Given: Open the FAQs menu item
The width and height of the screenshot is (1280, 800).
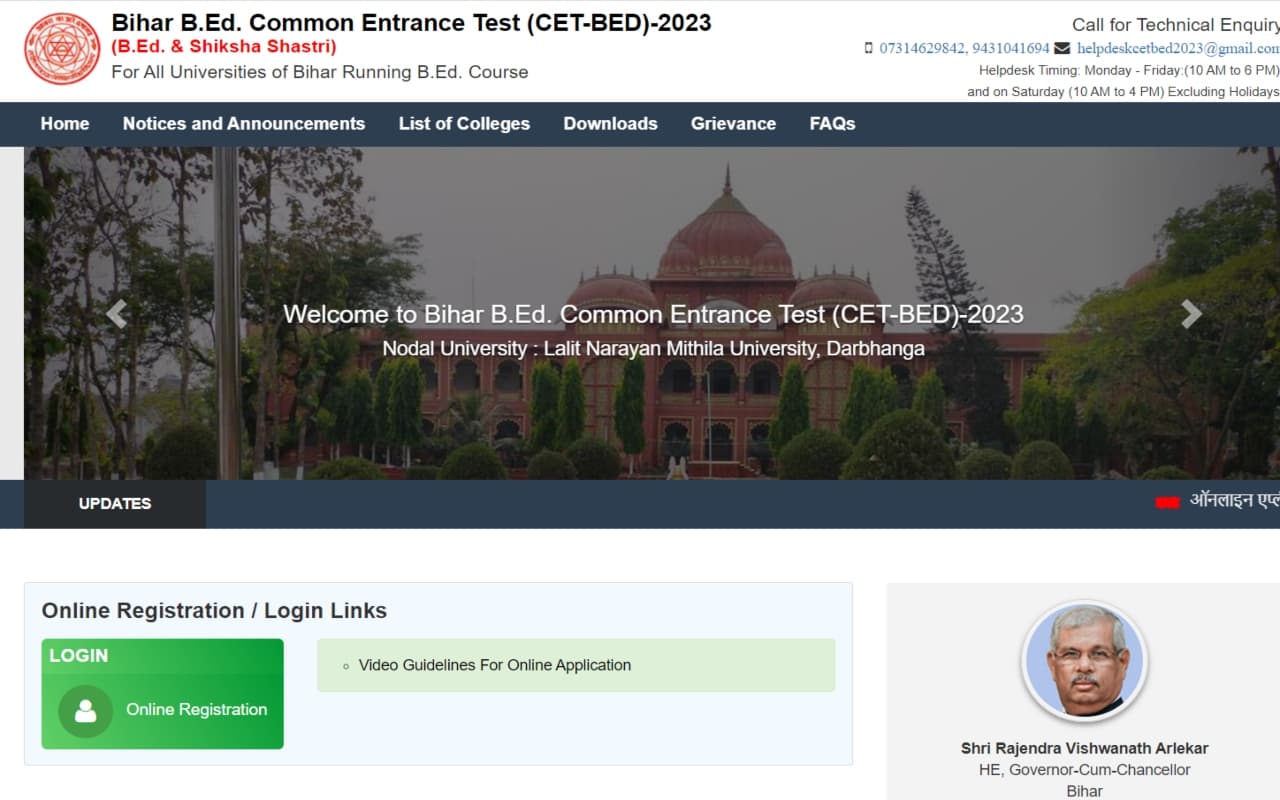Looking at the screenshot, I should [x=831, y=123].
